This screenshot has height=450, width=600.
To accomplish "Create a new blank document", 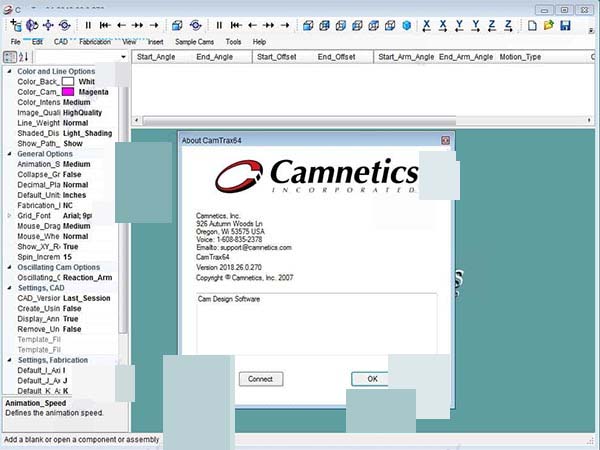I will 532,26.
